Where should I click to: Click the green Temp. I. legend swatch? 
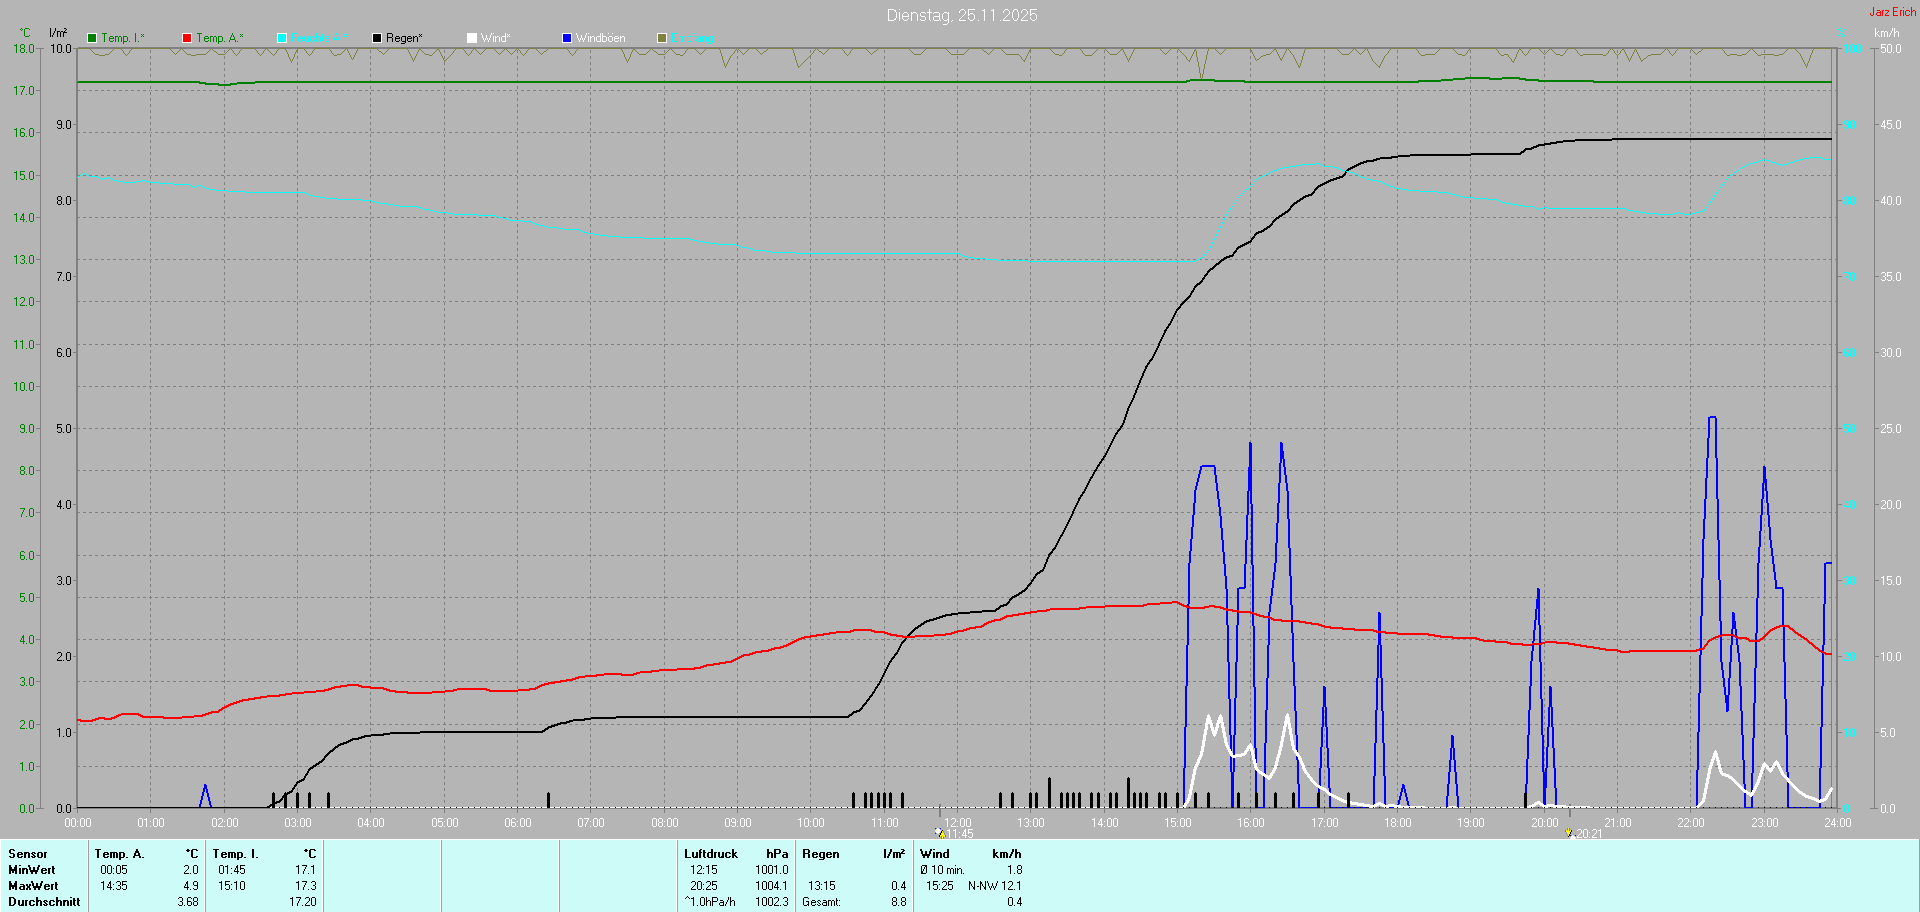pyautogui.click(x=92, y=38)
